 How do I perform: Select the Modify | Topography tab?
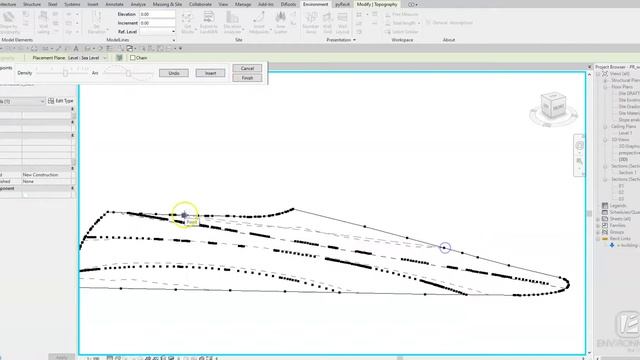point(377,4)
